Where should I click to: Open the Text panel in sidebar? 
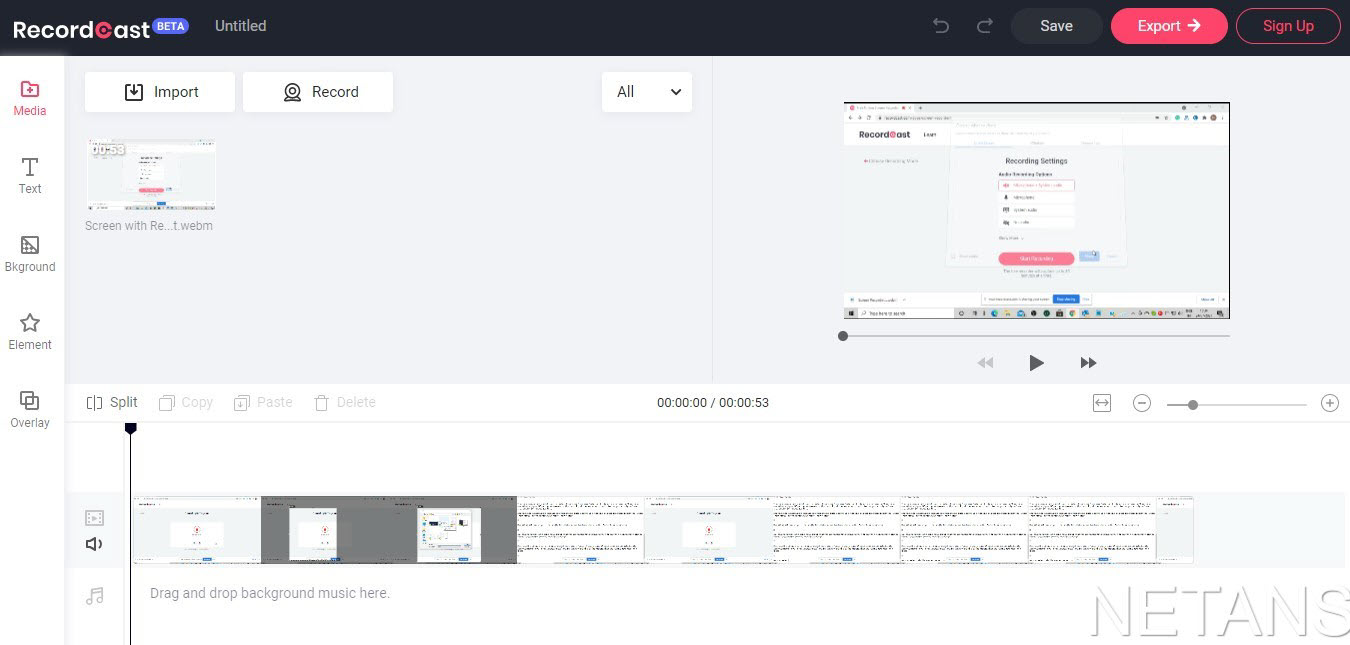30,175
